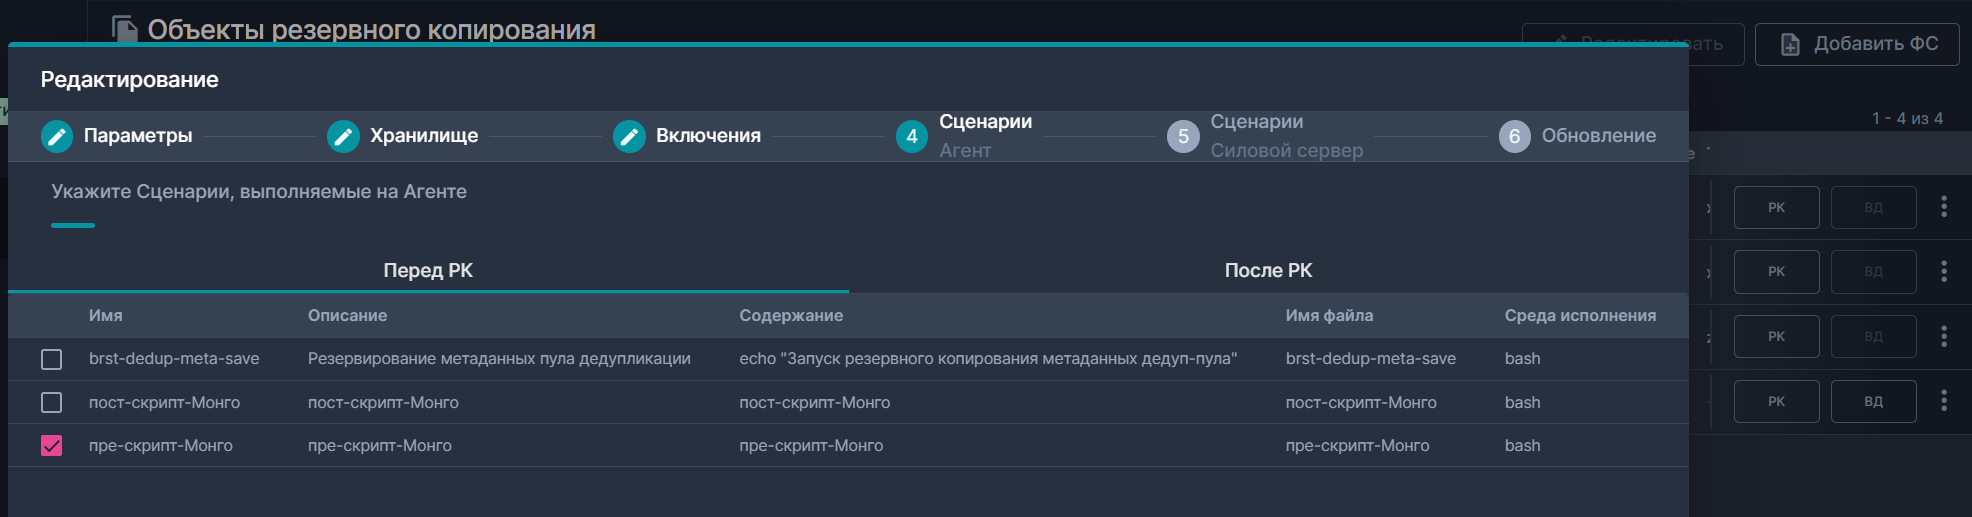Click the pencil icon for Хранилище step

coord(343,136)
